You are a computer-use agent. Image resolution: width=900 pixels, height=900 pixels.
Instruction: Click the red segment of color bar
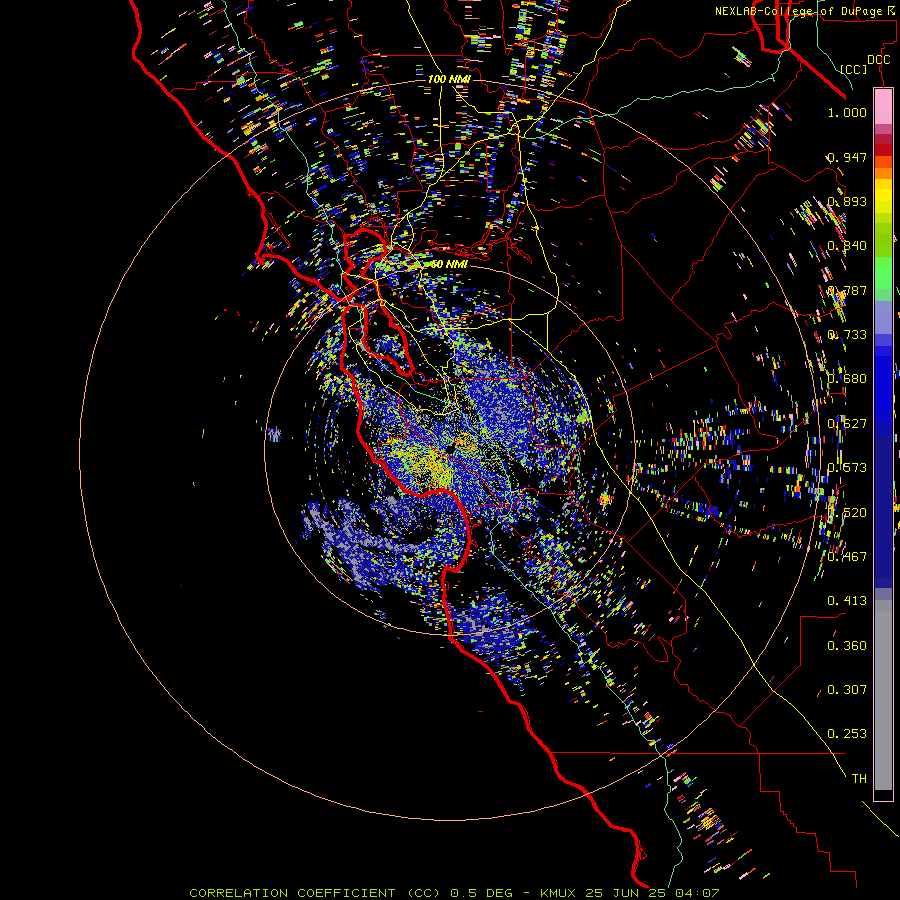[x=883, y=150]
